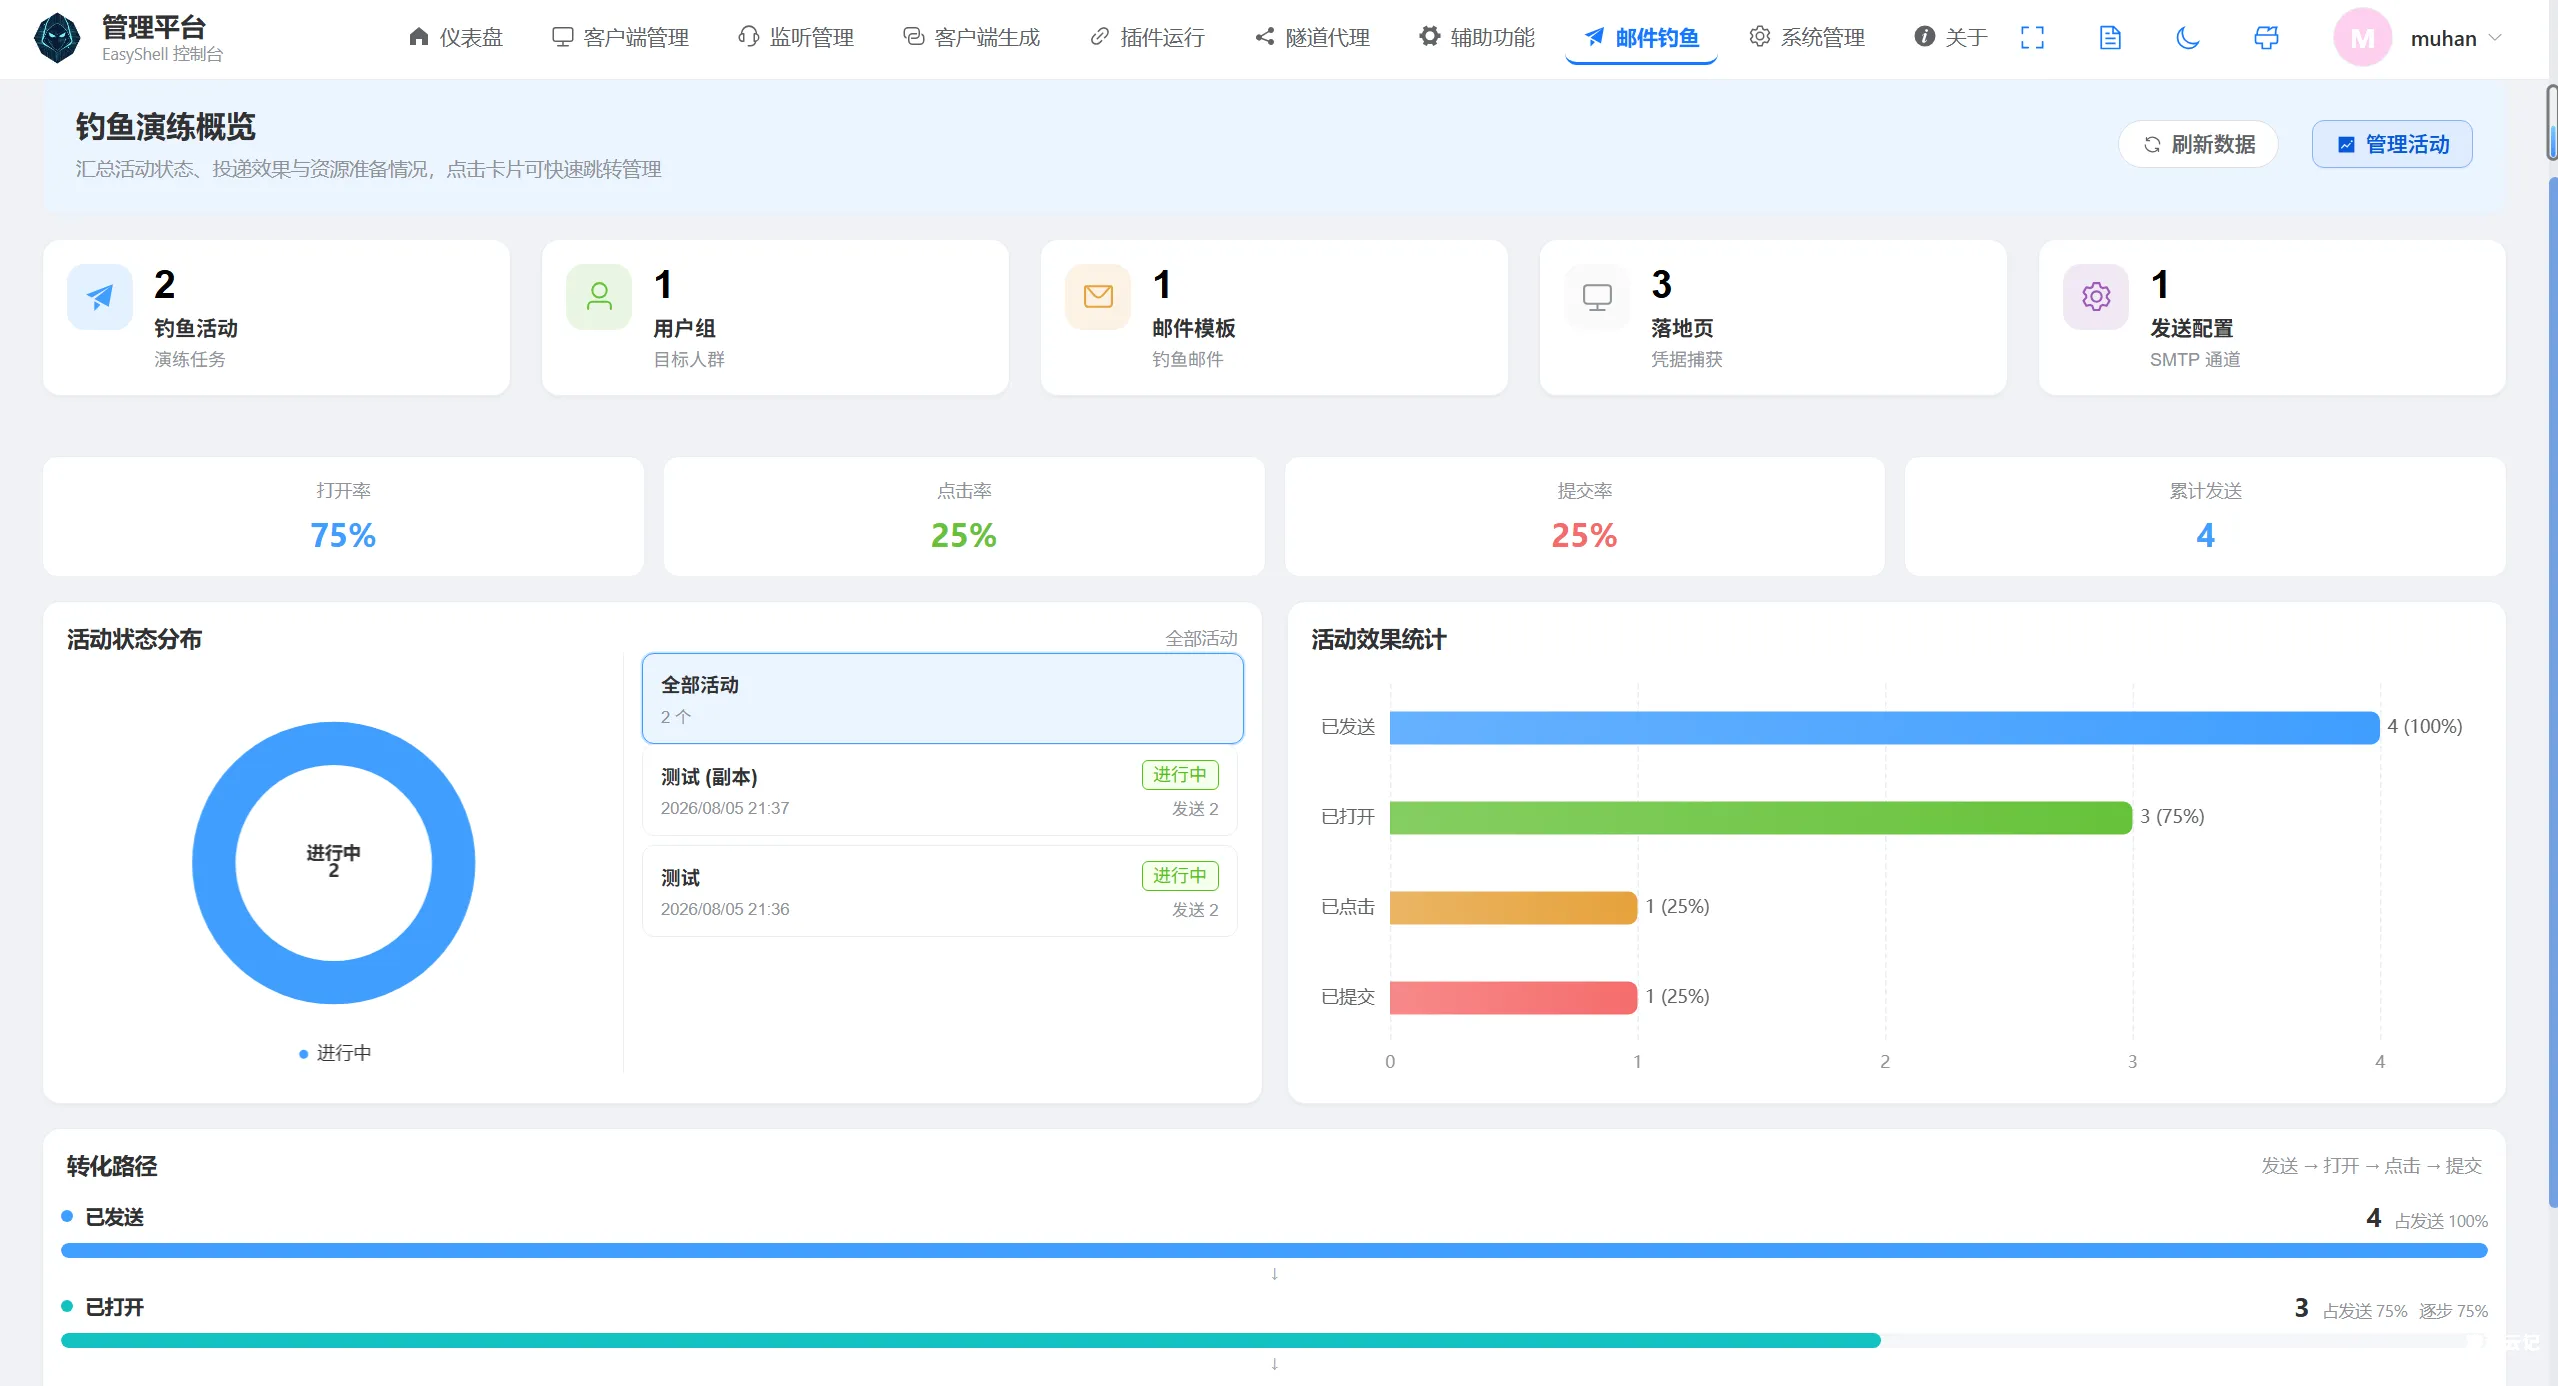Click the 累计发送 value 4

pos(2205,535)
